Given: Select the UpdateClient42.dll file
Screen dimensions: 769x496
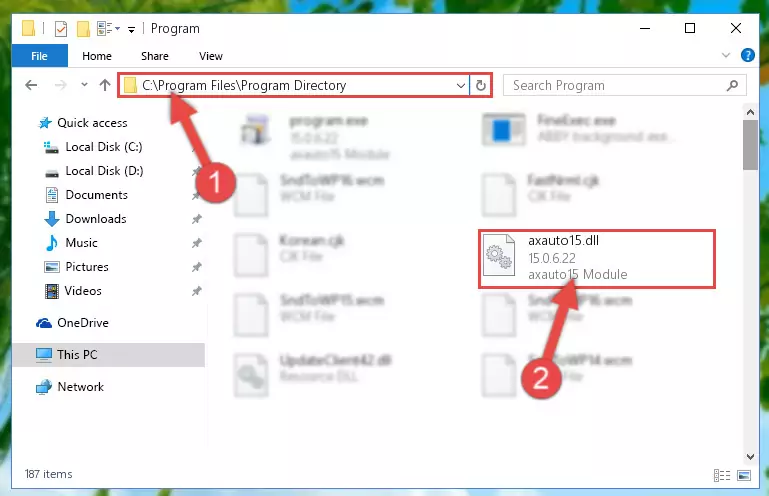Looking at the screenshot, I should pos(313,375).
